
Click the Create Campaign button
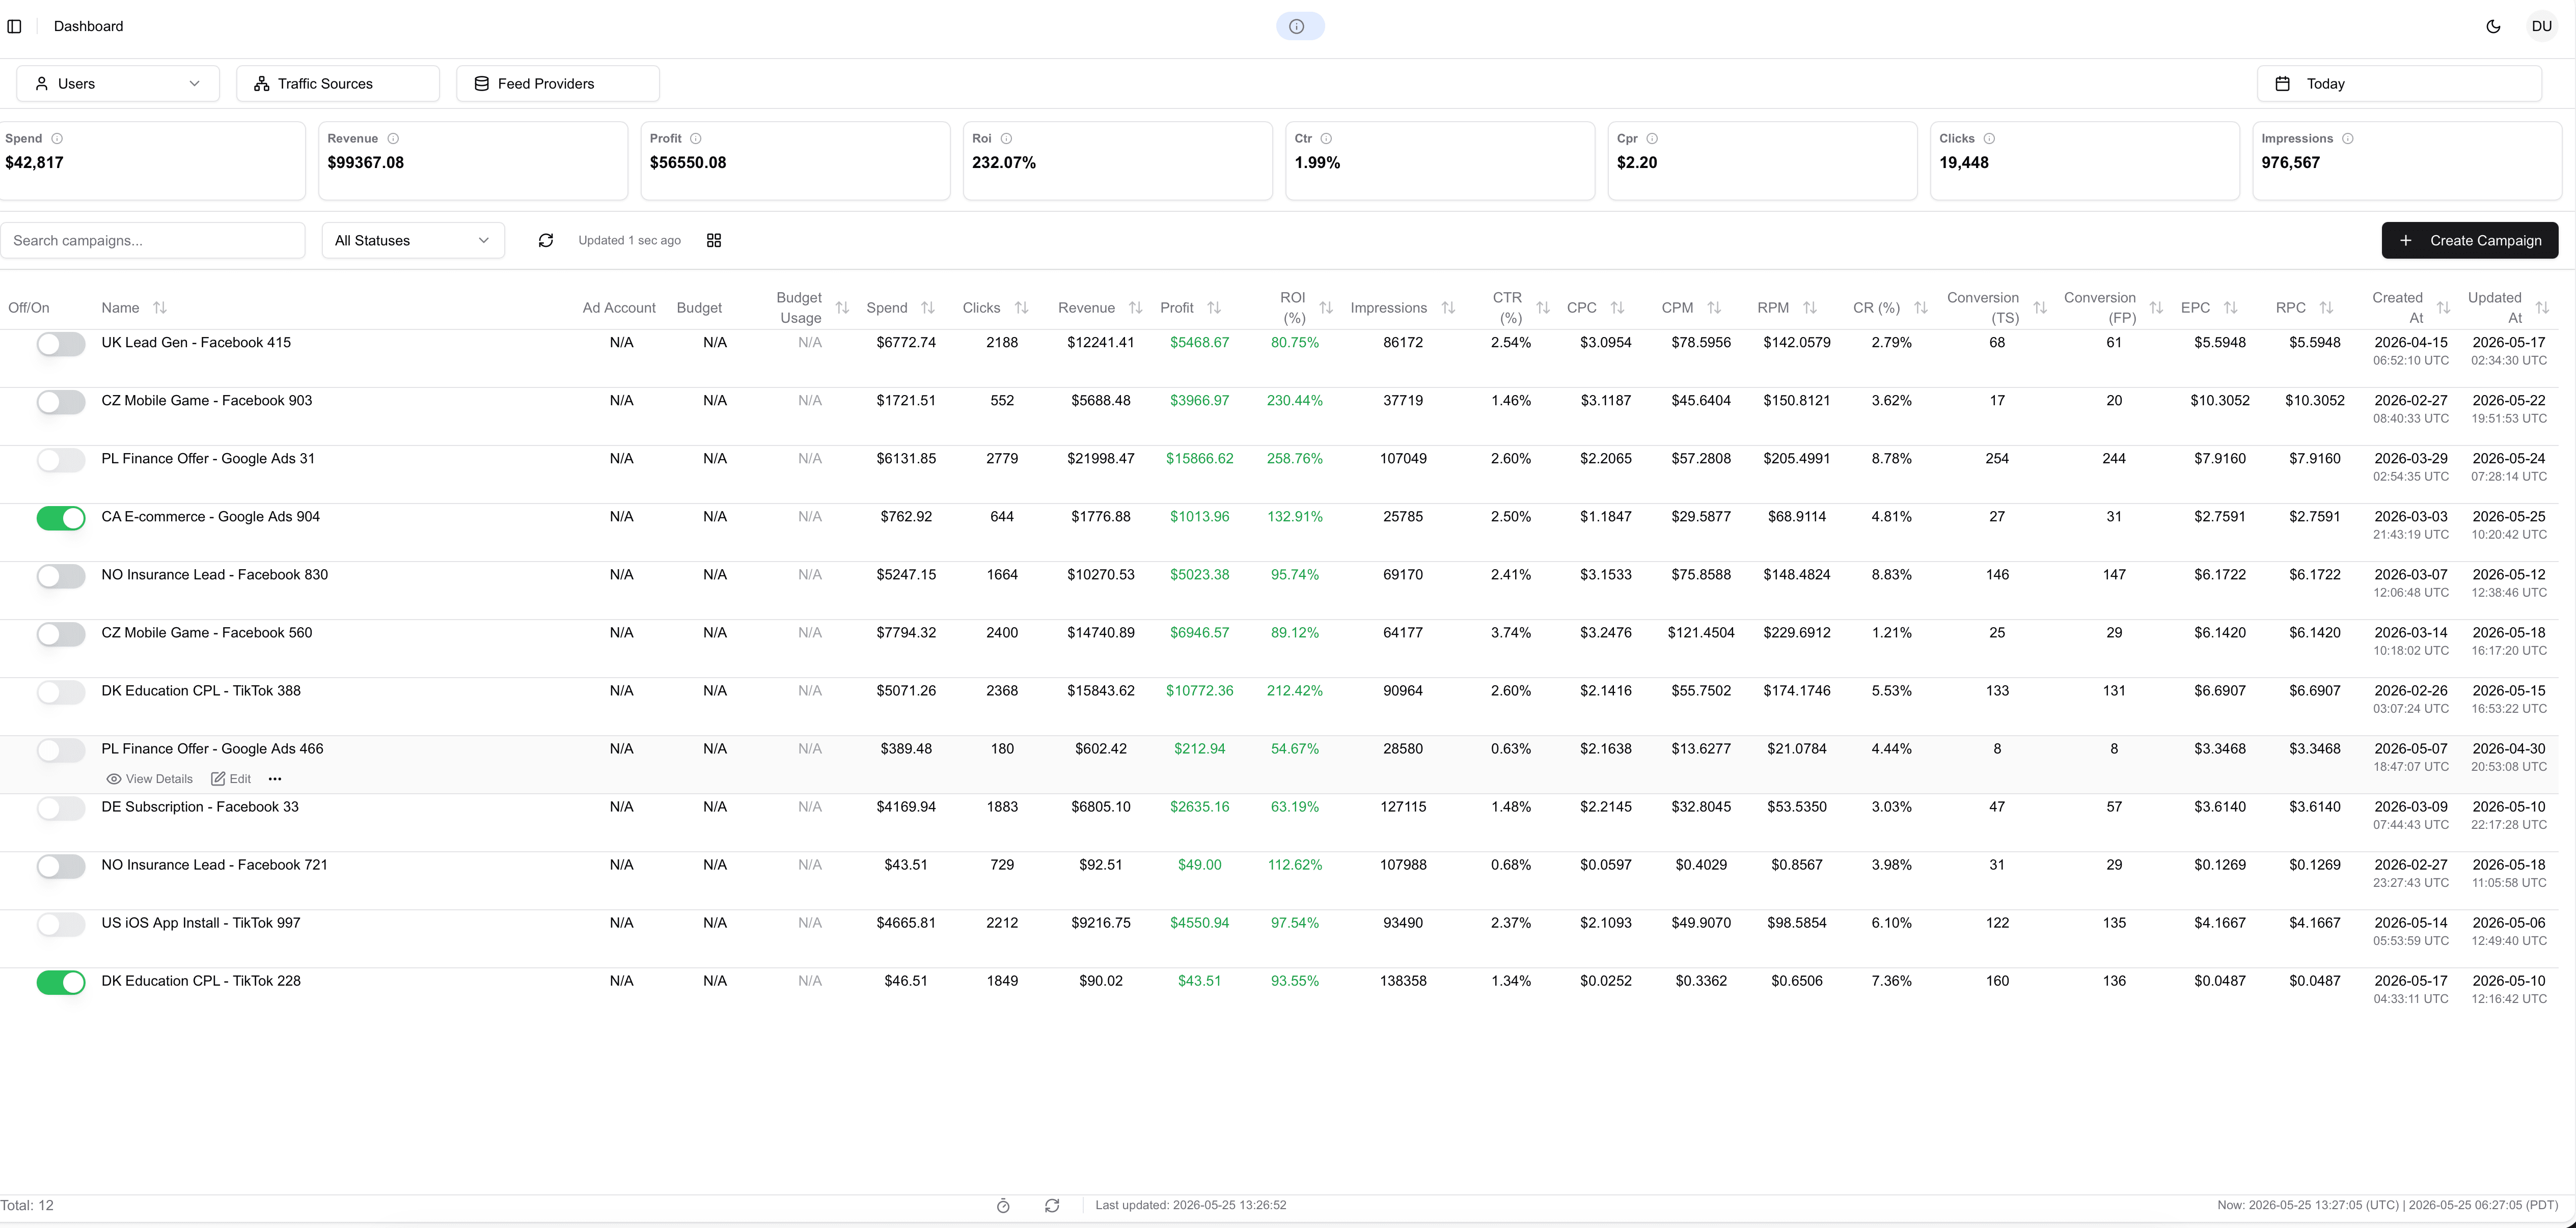click(2469, 240)
